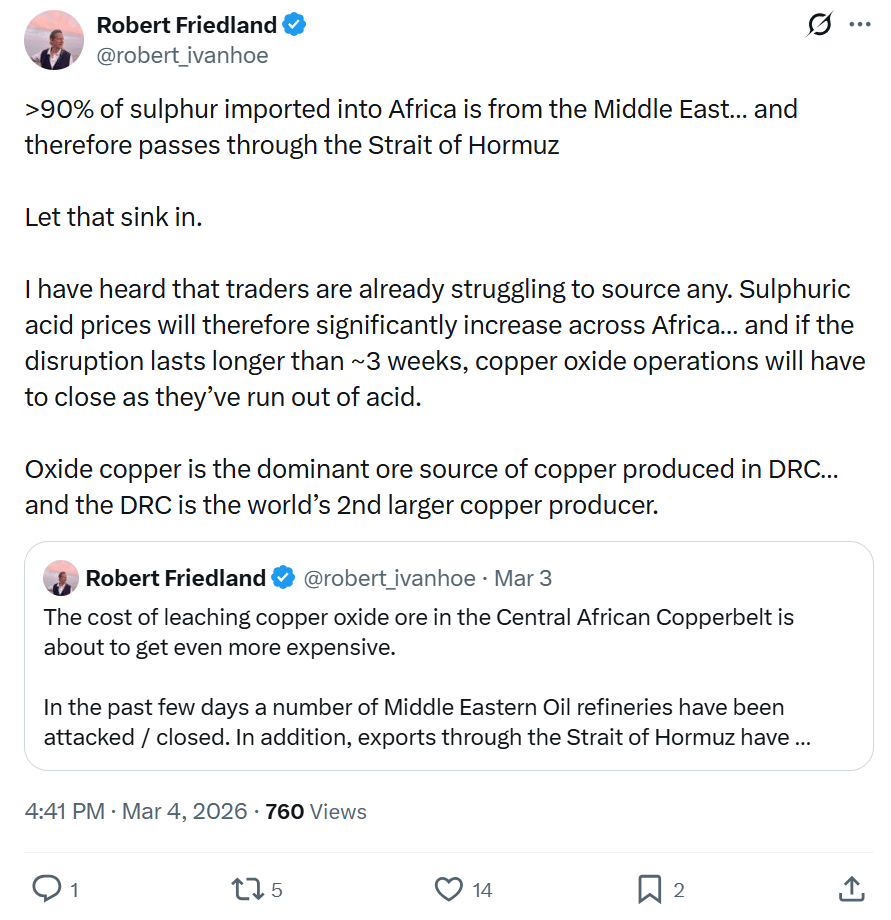
Task: Click the @robert_ivanhoe handle in quoted post
Action: click(x=389, y=578)
